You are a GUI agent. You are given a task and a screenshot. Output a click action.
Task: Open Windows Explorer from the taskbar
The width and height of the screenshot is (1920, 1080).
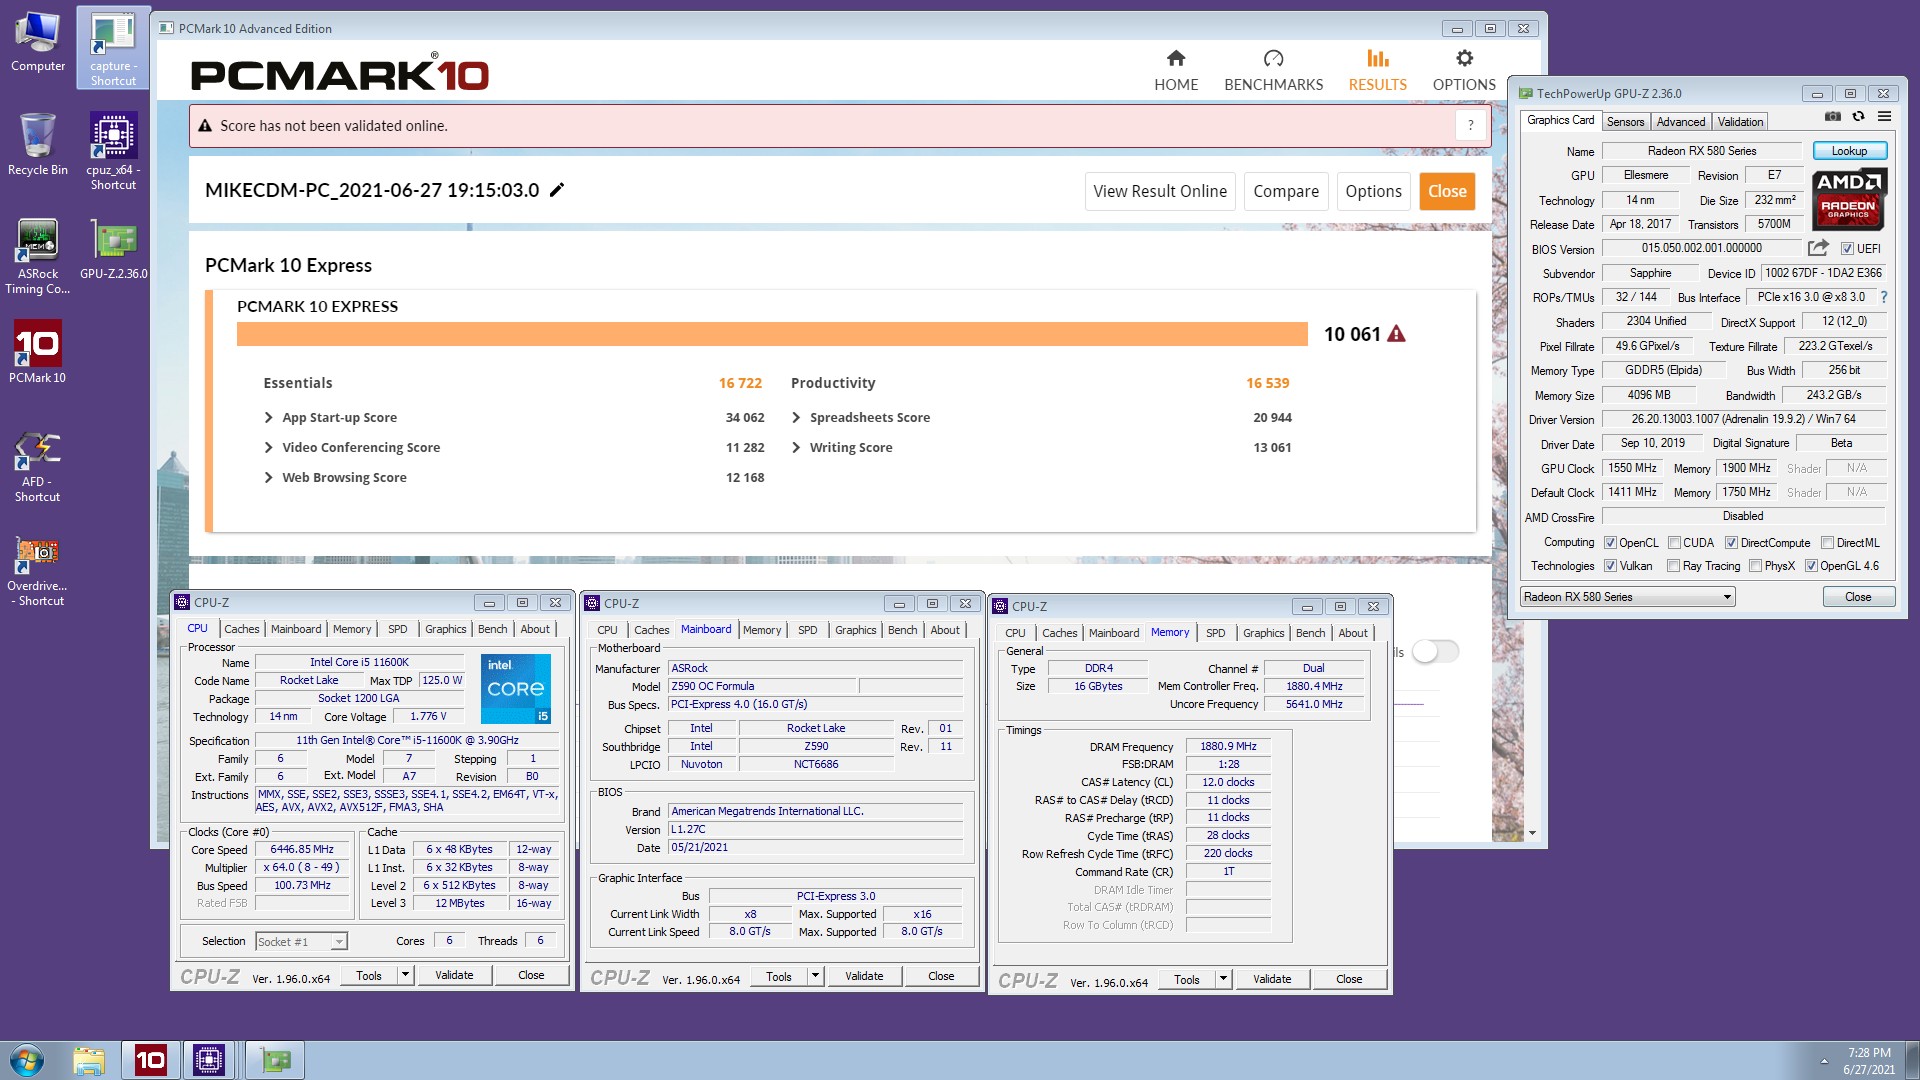coord(89,1060)
